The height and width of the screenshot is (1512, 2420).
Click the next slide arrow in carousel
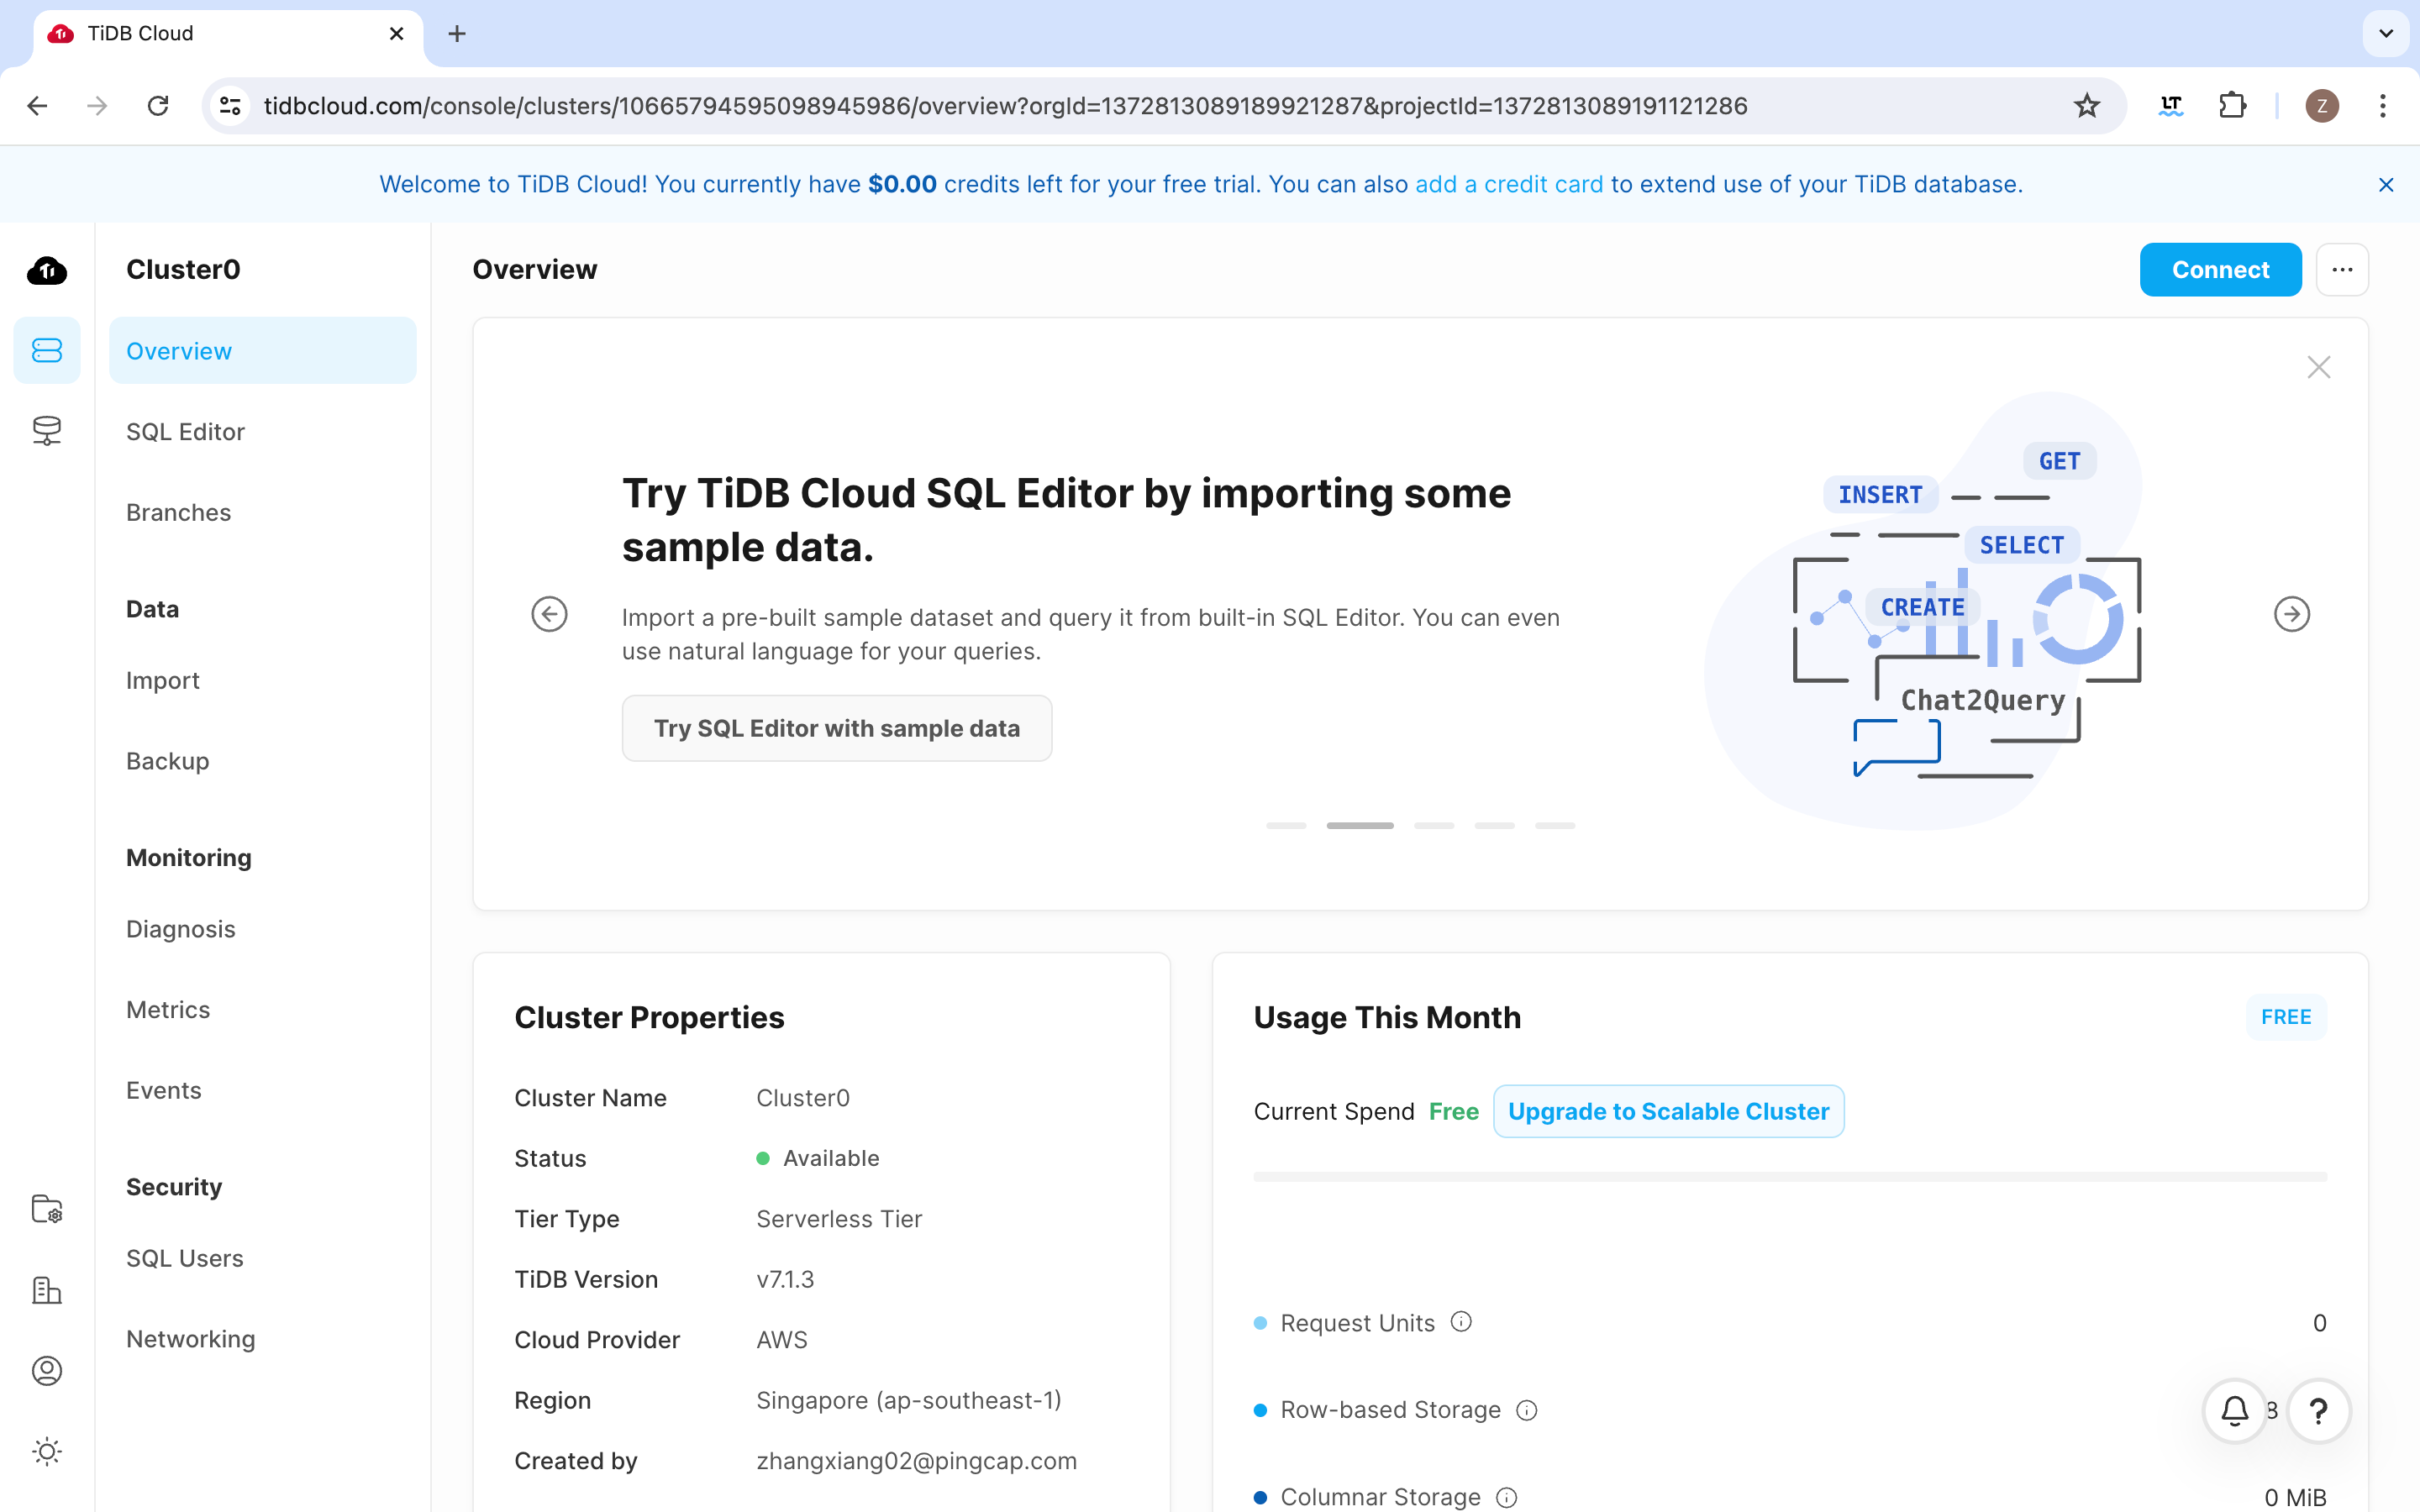pyautogui.click(x=2292, y=614)
